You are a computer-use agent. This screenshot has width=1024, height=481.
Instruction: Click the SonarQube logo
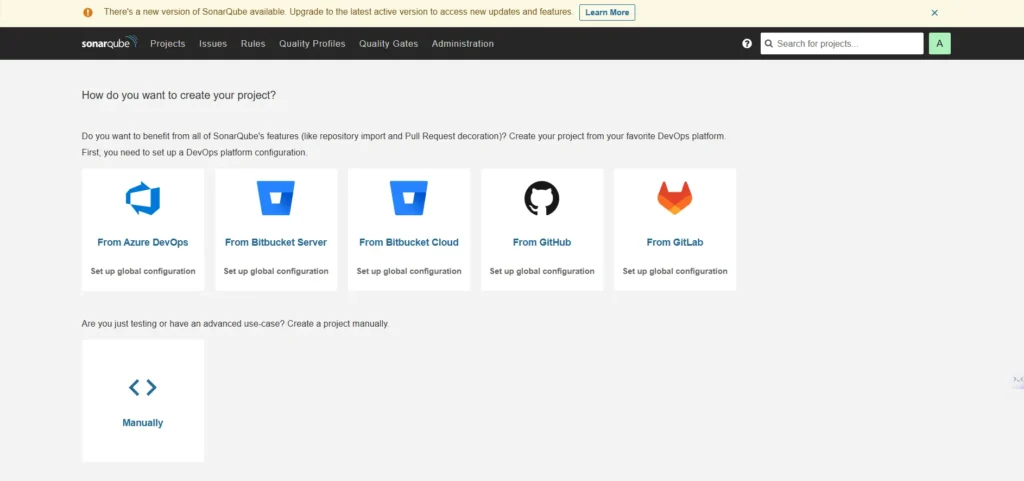click(x=109, y=43)
